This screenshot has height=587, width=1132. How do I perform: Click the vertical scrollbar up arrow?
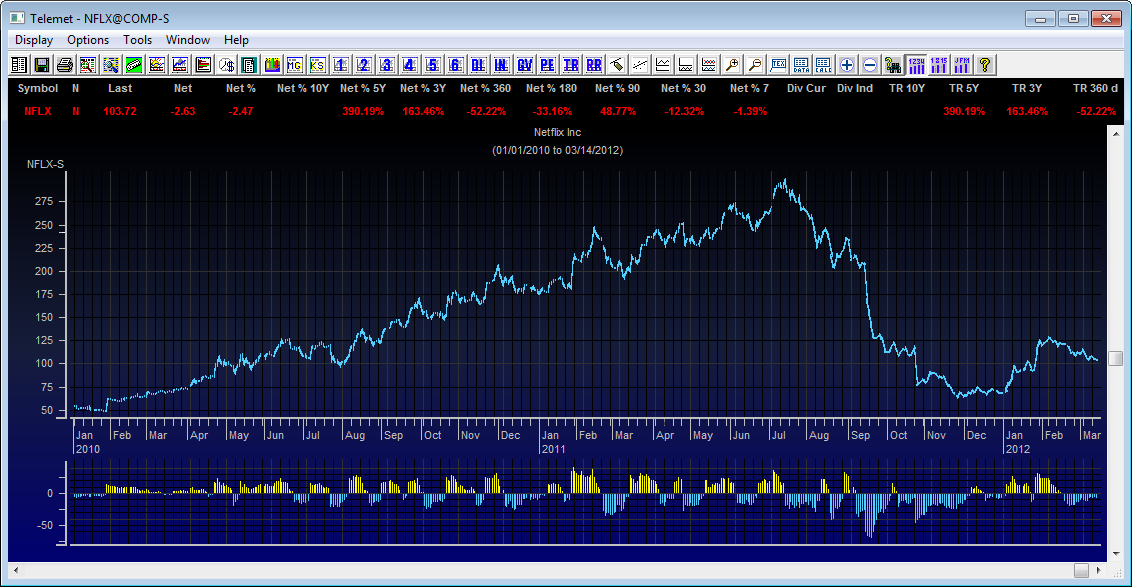click(x=1115, y=134)
